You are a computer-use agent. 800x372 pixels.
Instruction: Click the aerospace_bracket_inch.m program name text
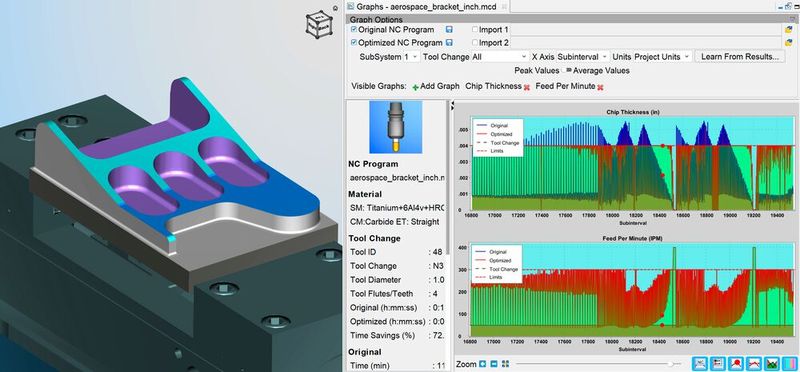397,178
